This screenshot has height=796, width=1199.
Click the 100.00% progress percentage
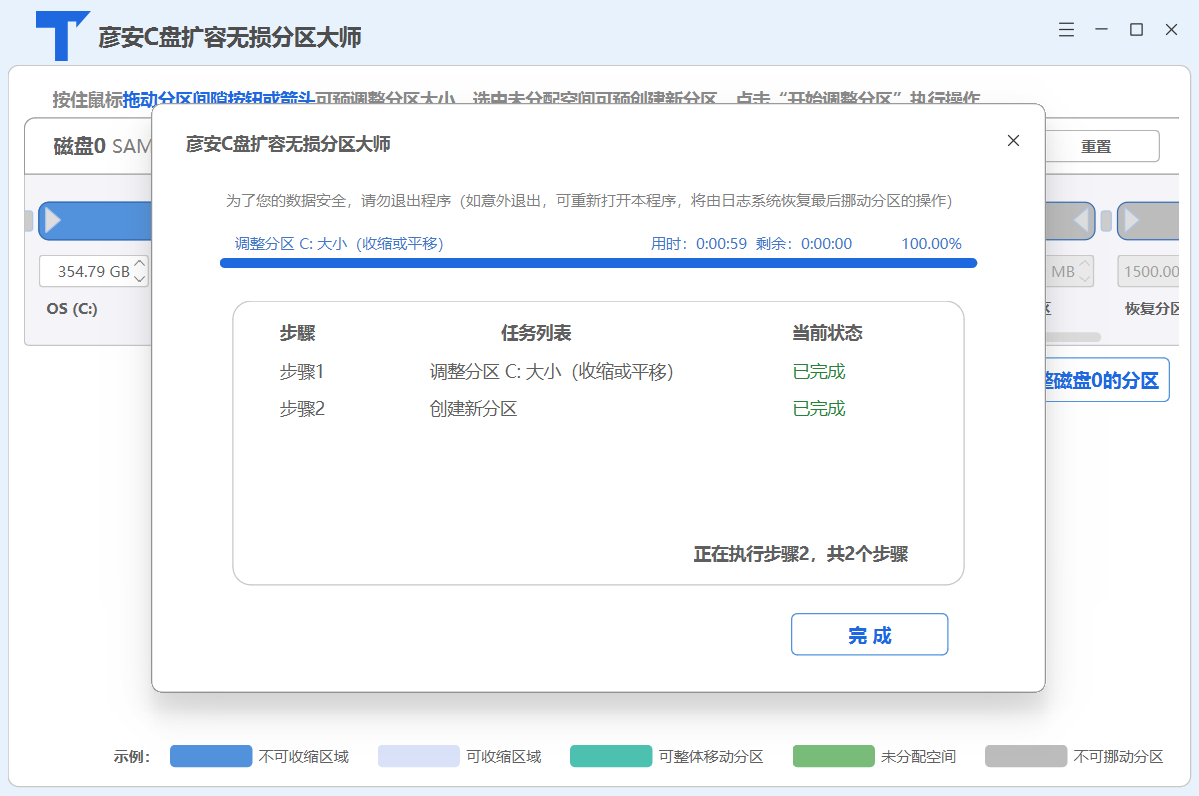931,244
